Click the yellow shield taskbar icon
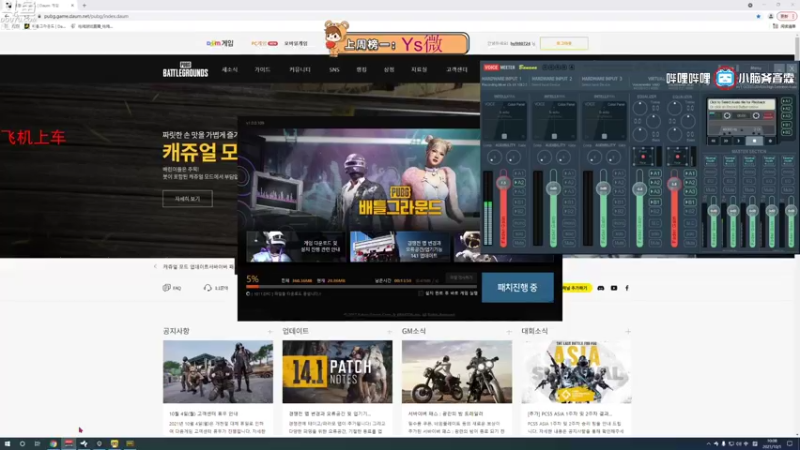Image resolution: width=800 pixels, height=450 pixels. pos(114,444)
